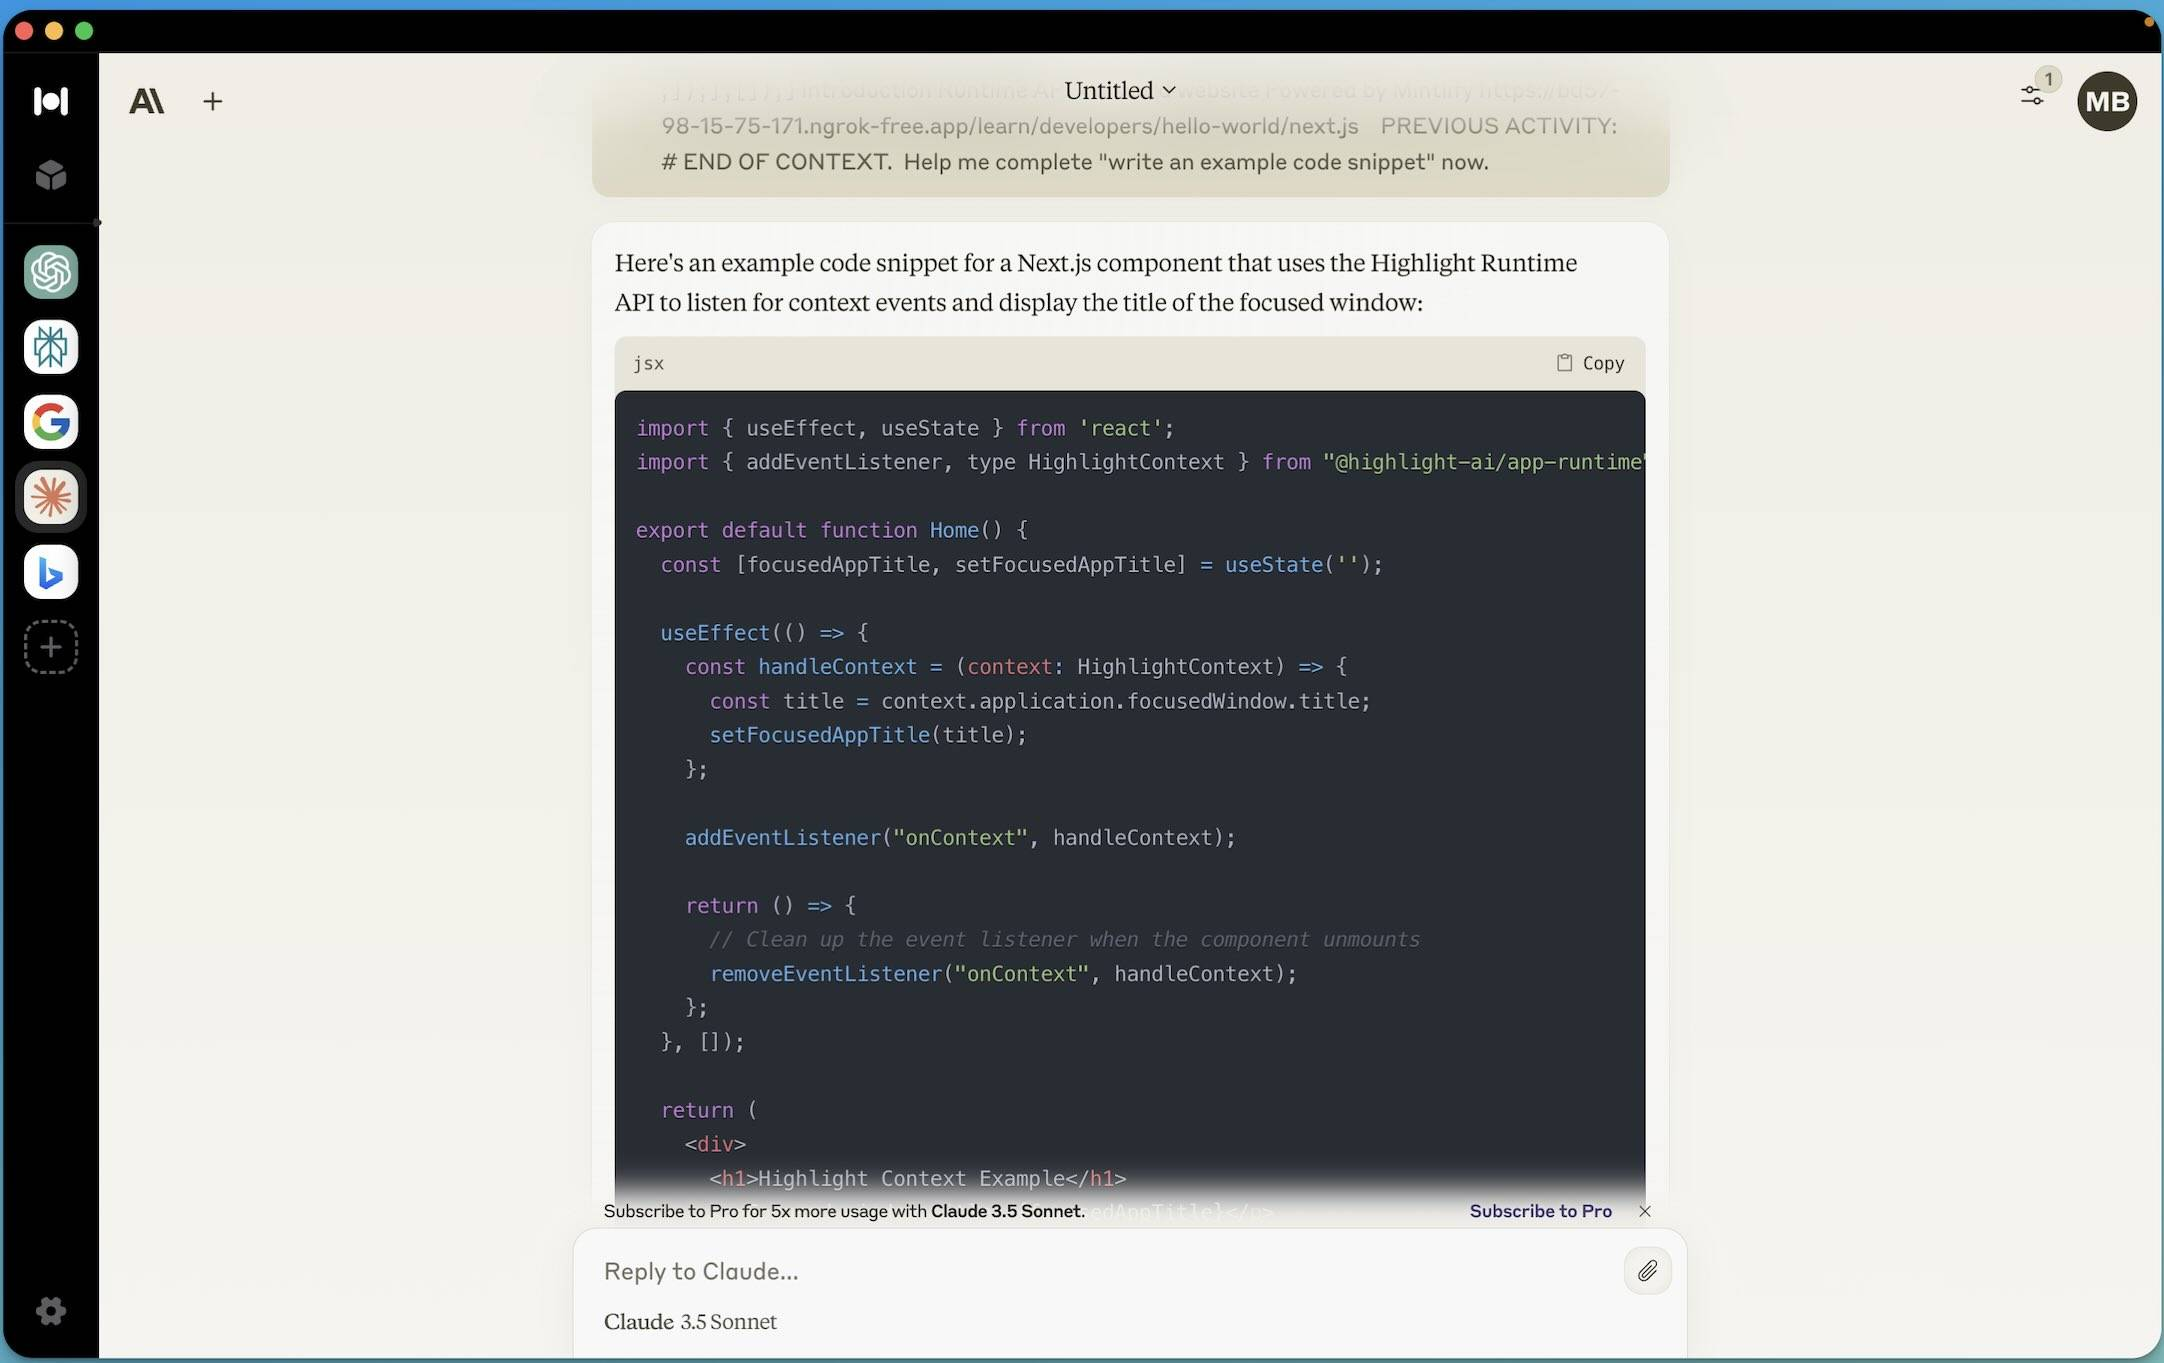The height and width of the screenshot is (1363, 2164).
Task: Open Claude 3.5 Sonnet model selector
Action: (690, 1321)
